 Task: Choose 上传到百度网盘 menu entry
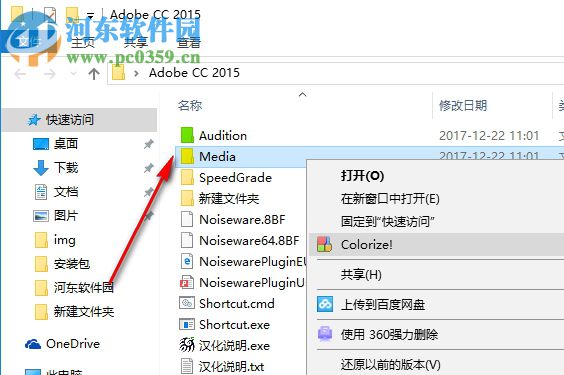click(383, 305)
